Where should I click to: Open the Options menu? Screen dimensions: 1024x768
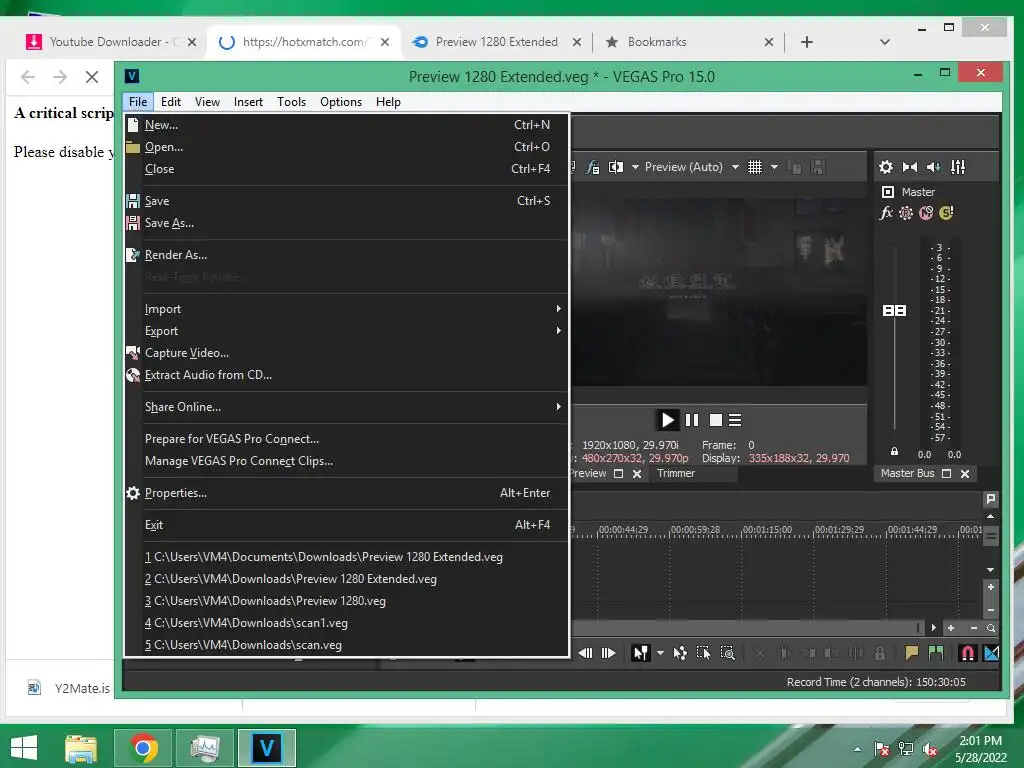click(x=341, y=102)
